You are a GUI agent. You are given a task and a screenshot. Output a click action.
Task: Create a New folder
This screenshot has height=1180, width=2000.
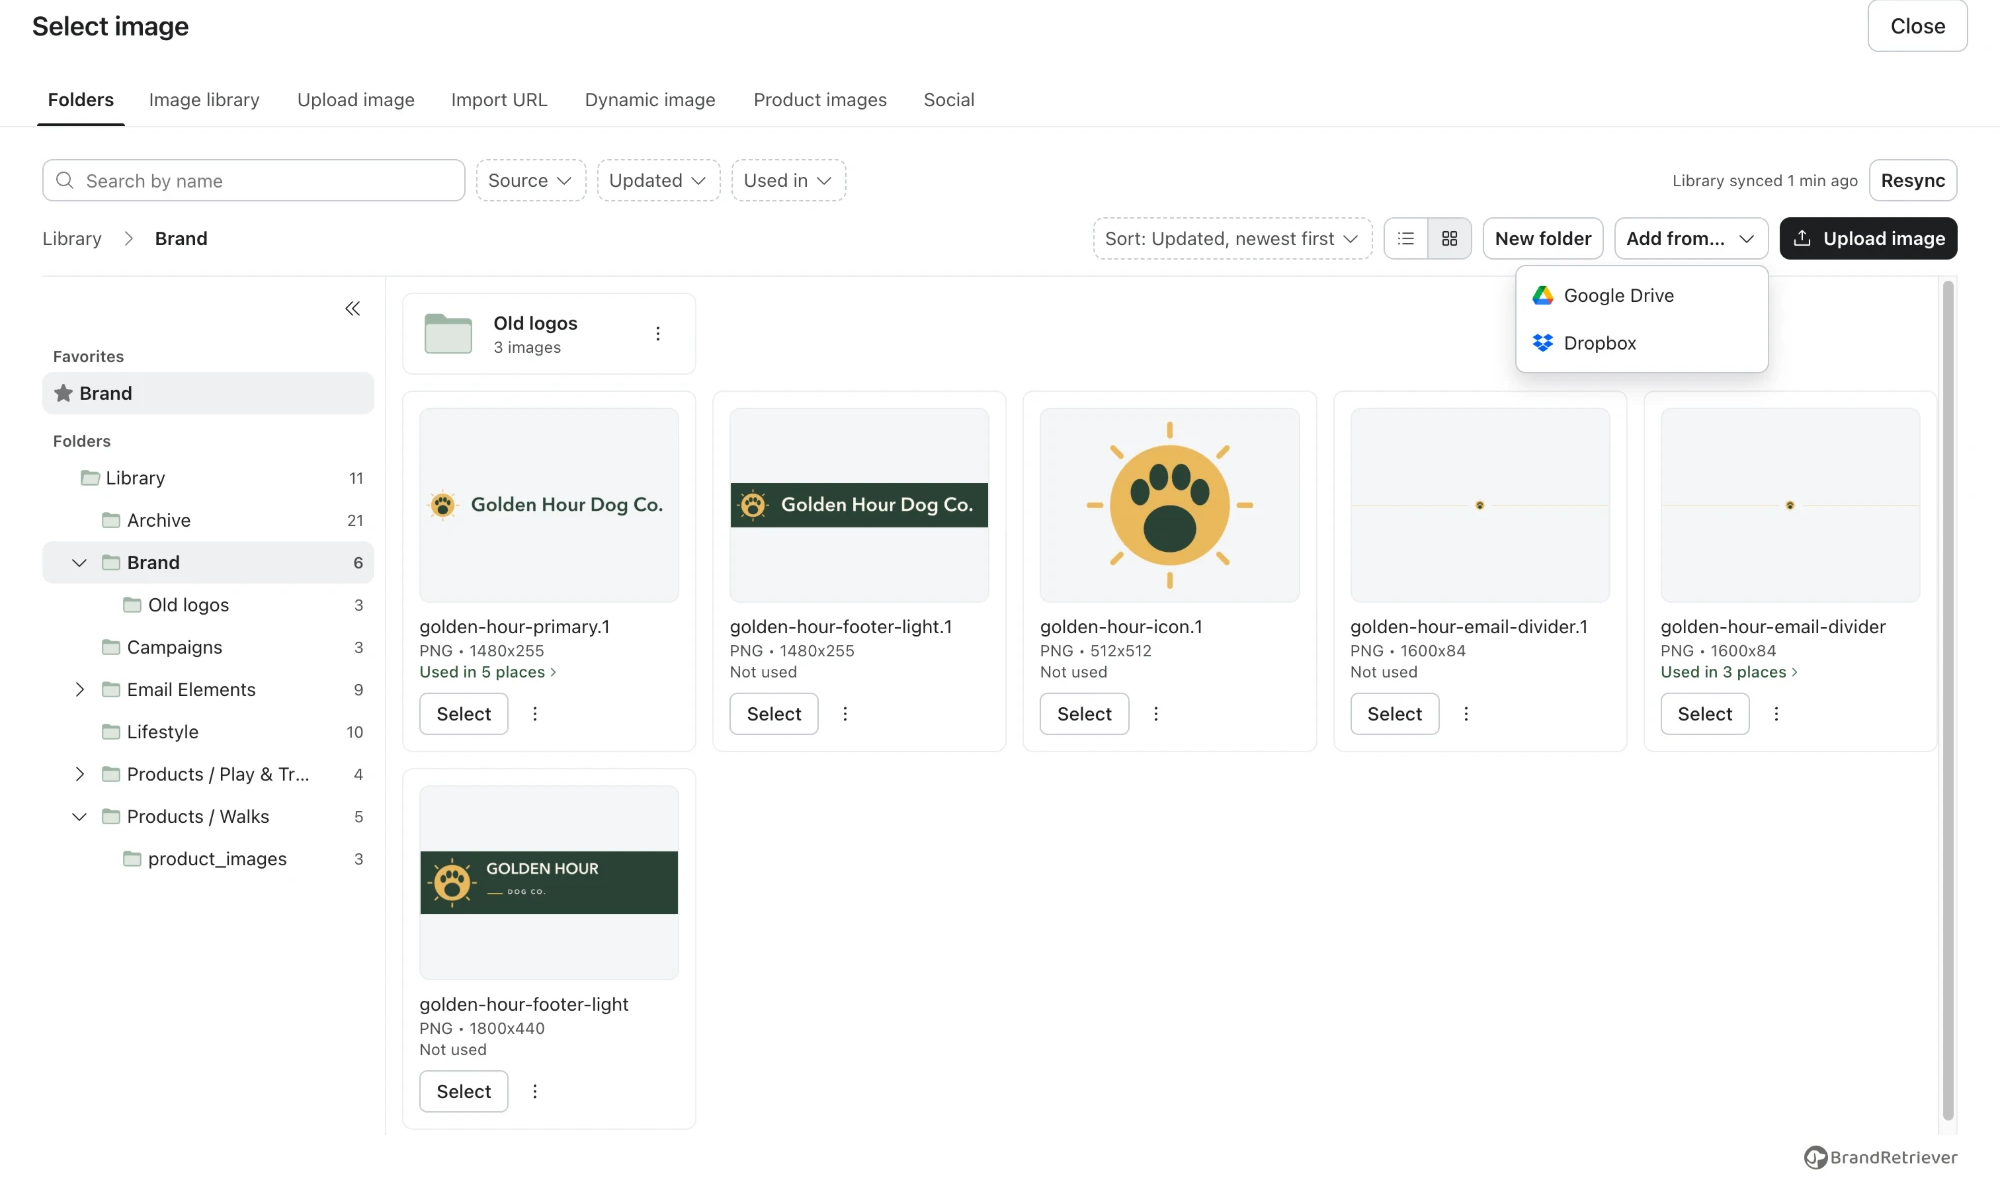(1543, 238)
